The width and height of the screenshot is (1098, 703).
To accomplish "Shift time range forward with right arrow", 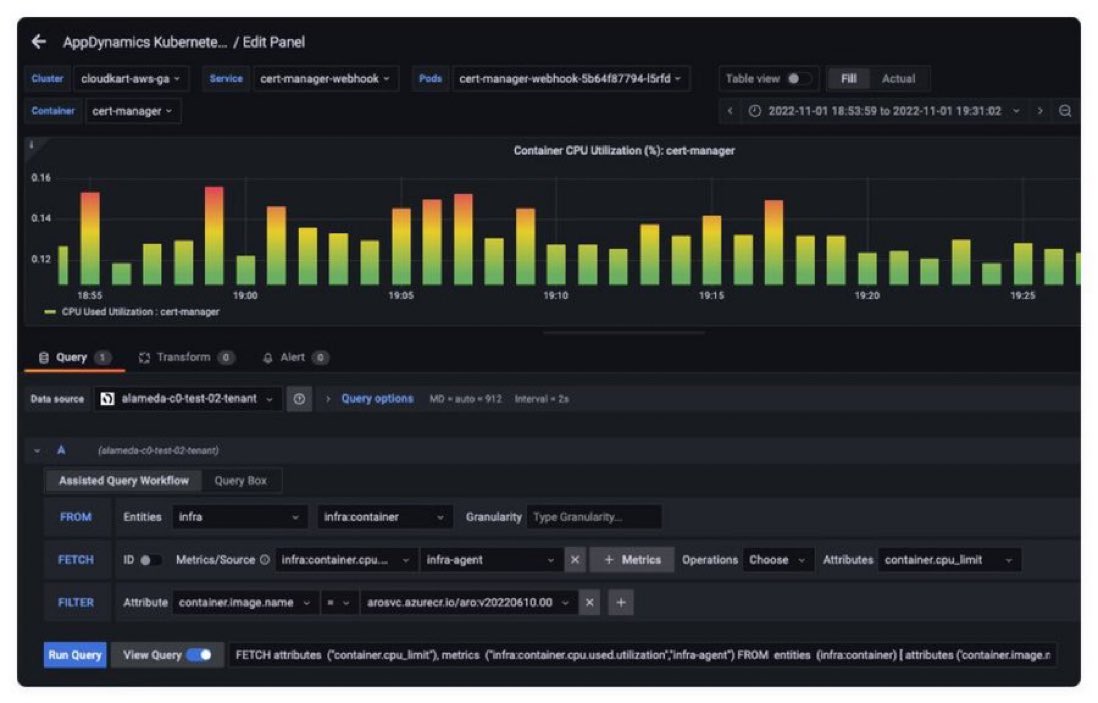I will pos(1040,111).
